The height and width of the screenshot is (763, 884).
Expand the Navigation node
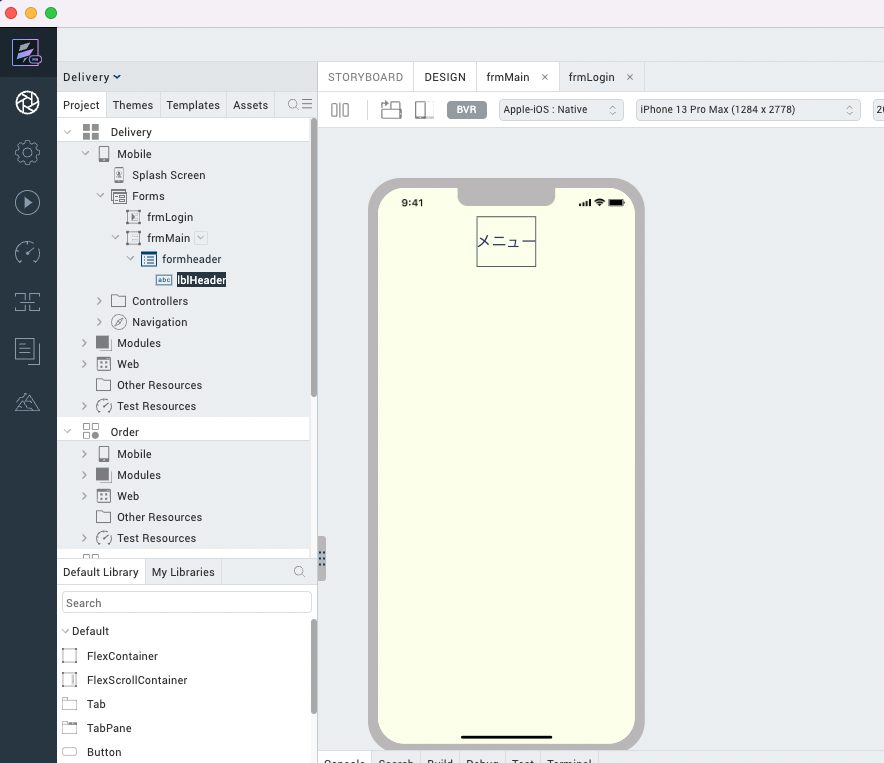coord(99,322)
